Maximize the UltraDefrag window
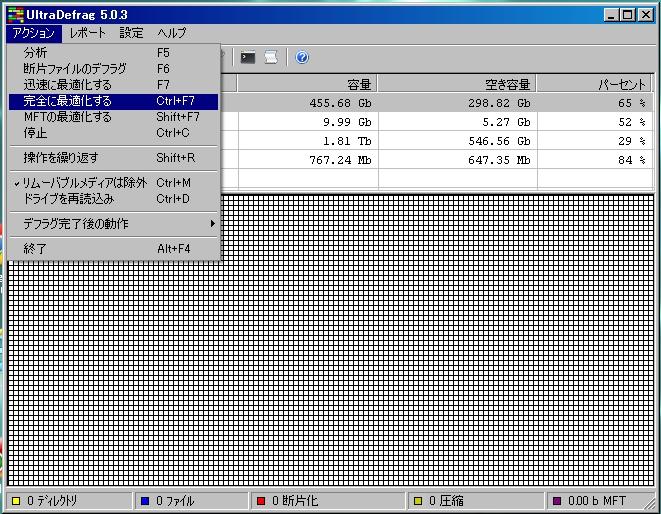The width and height of the screenshot is (661, 514). click(628, 15)
